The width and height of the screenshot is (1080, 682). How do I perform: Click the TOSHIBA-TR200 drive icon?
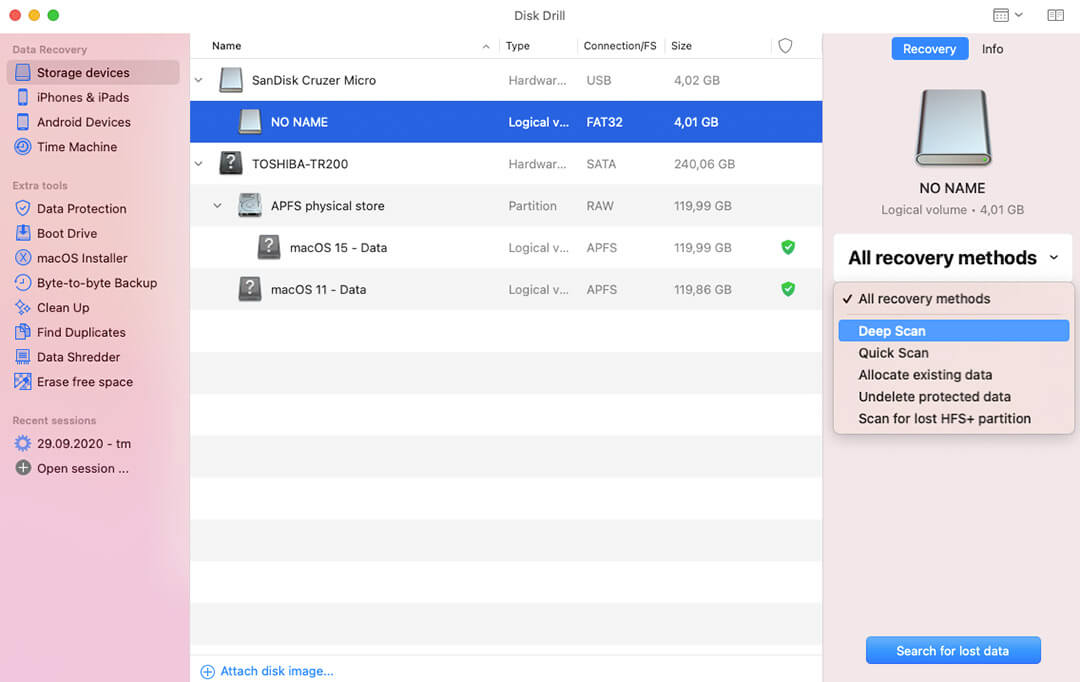231,163
